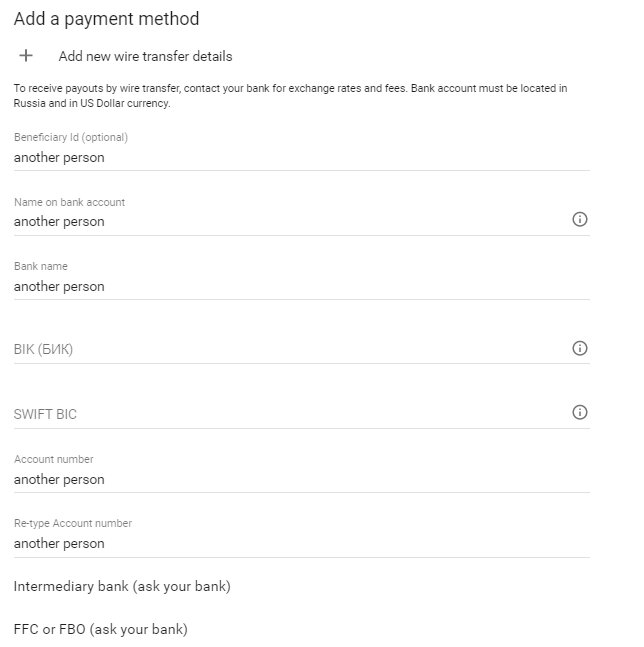Viewport: 644px width, 647px height.
Task: Focus the empty SWIFT BIC field
Action: [x=291, y=414]
